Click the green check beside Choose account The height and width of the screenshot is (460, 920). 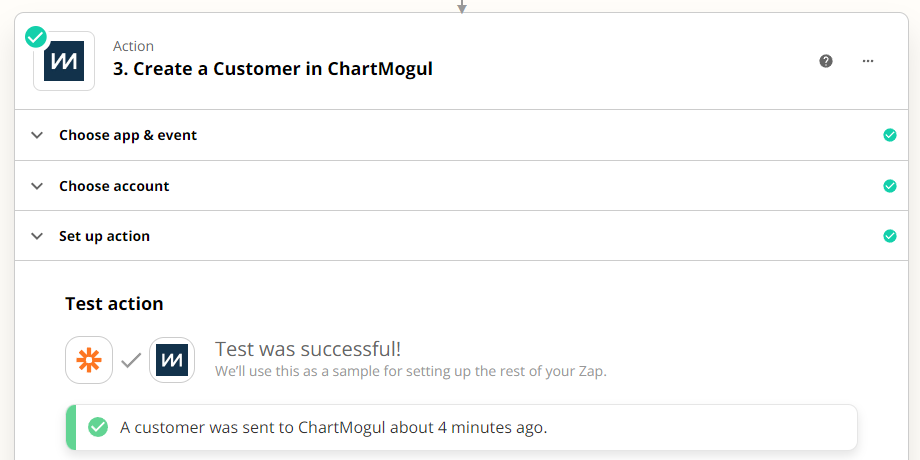[x=890, y=186]
